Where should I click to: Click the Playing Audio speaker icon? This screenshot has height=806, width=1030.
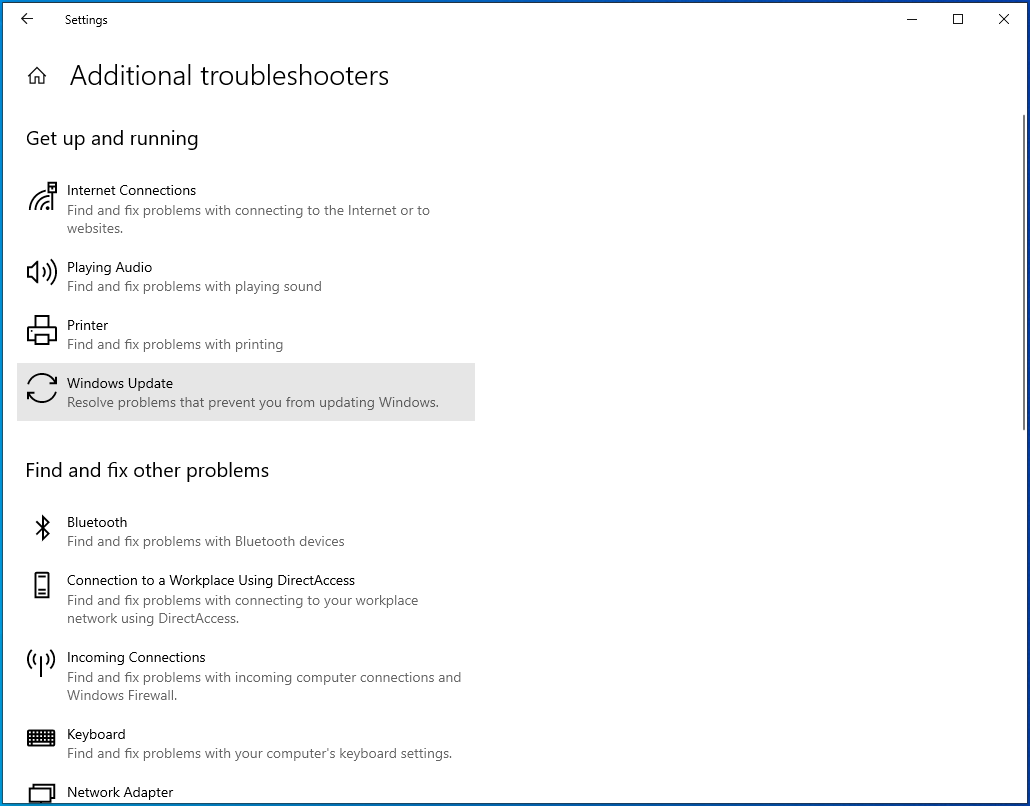pyautogui.click(x=42, y=272)
